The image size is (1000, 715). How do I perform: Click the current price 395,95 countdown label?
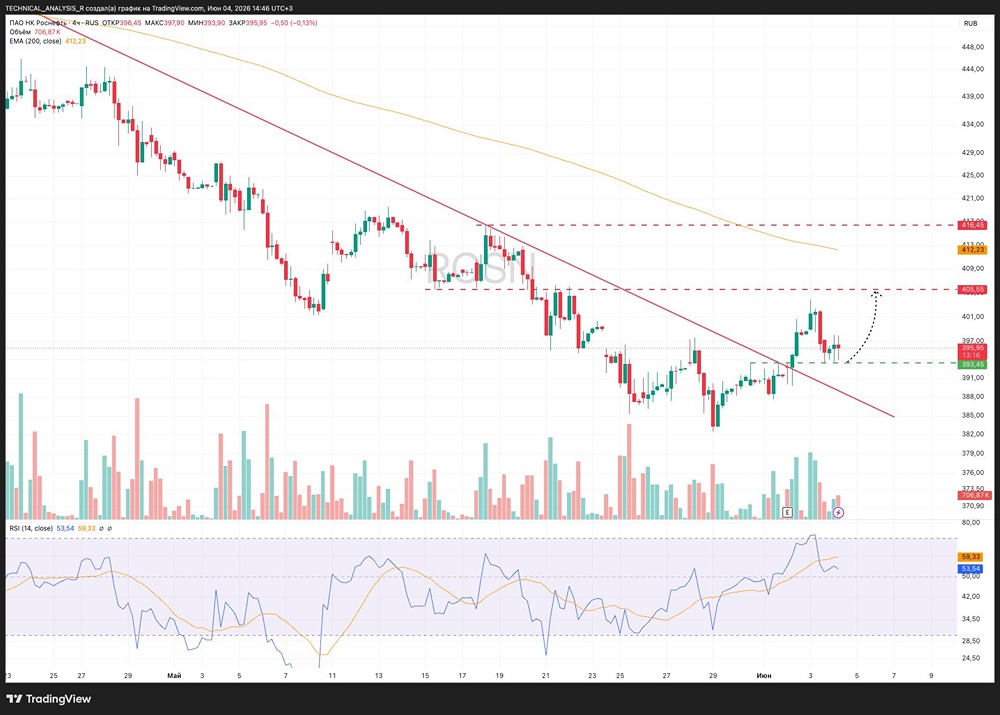point(972,351)
